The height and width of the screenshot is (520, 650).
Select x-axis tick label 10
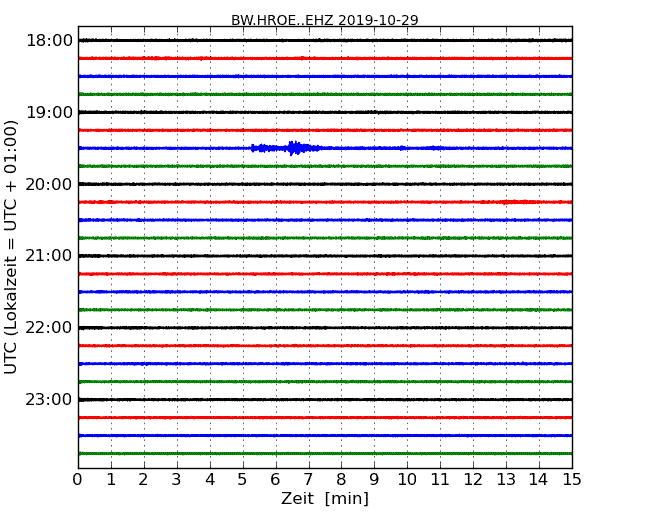coord(407,479)
